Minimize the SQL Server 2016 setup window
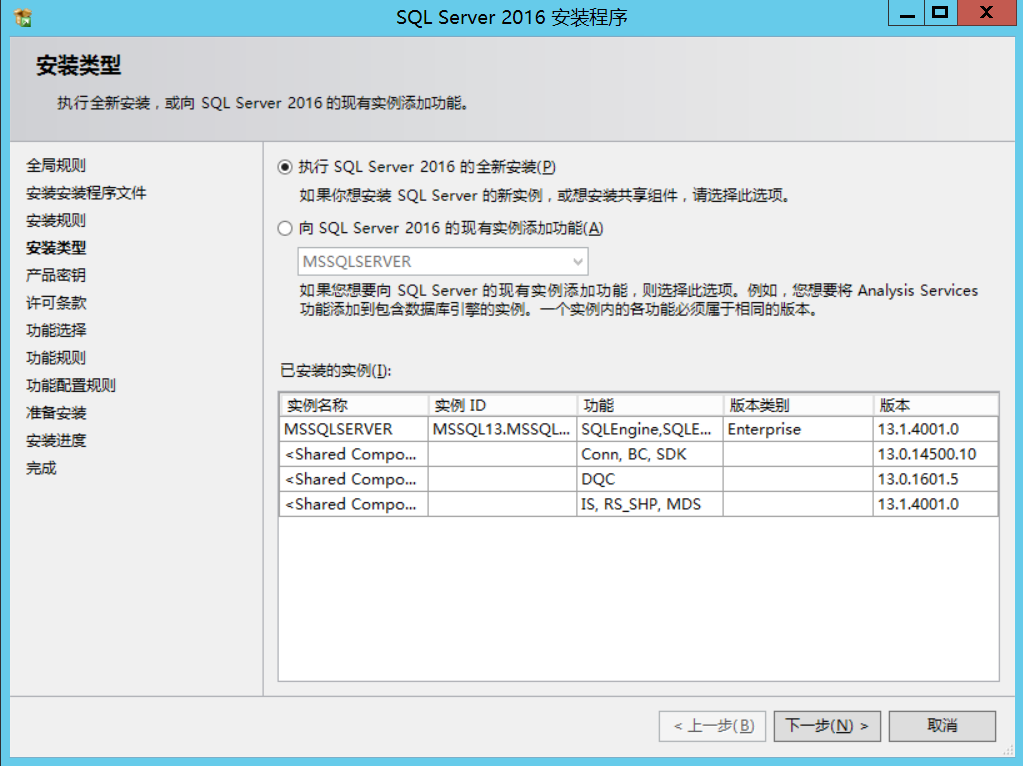1023x766 pixels. tap(906, 13)
